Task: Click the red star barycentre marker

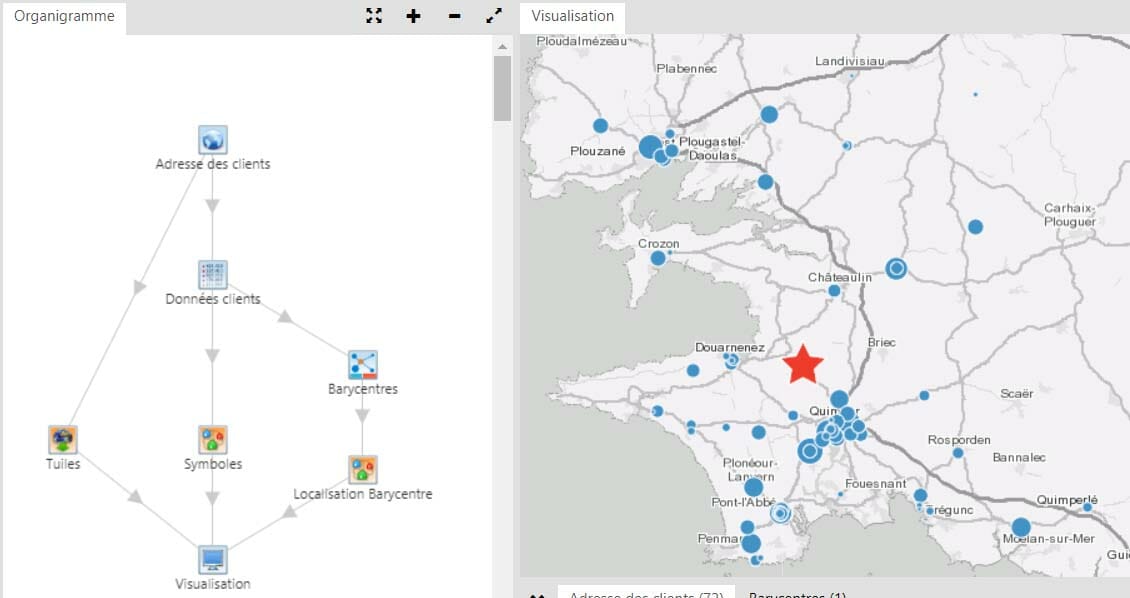Action: pyautogui.click(x=802, y=365)
